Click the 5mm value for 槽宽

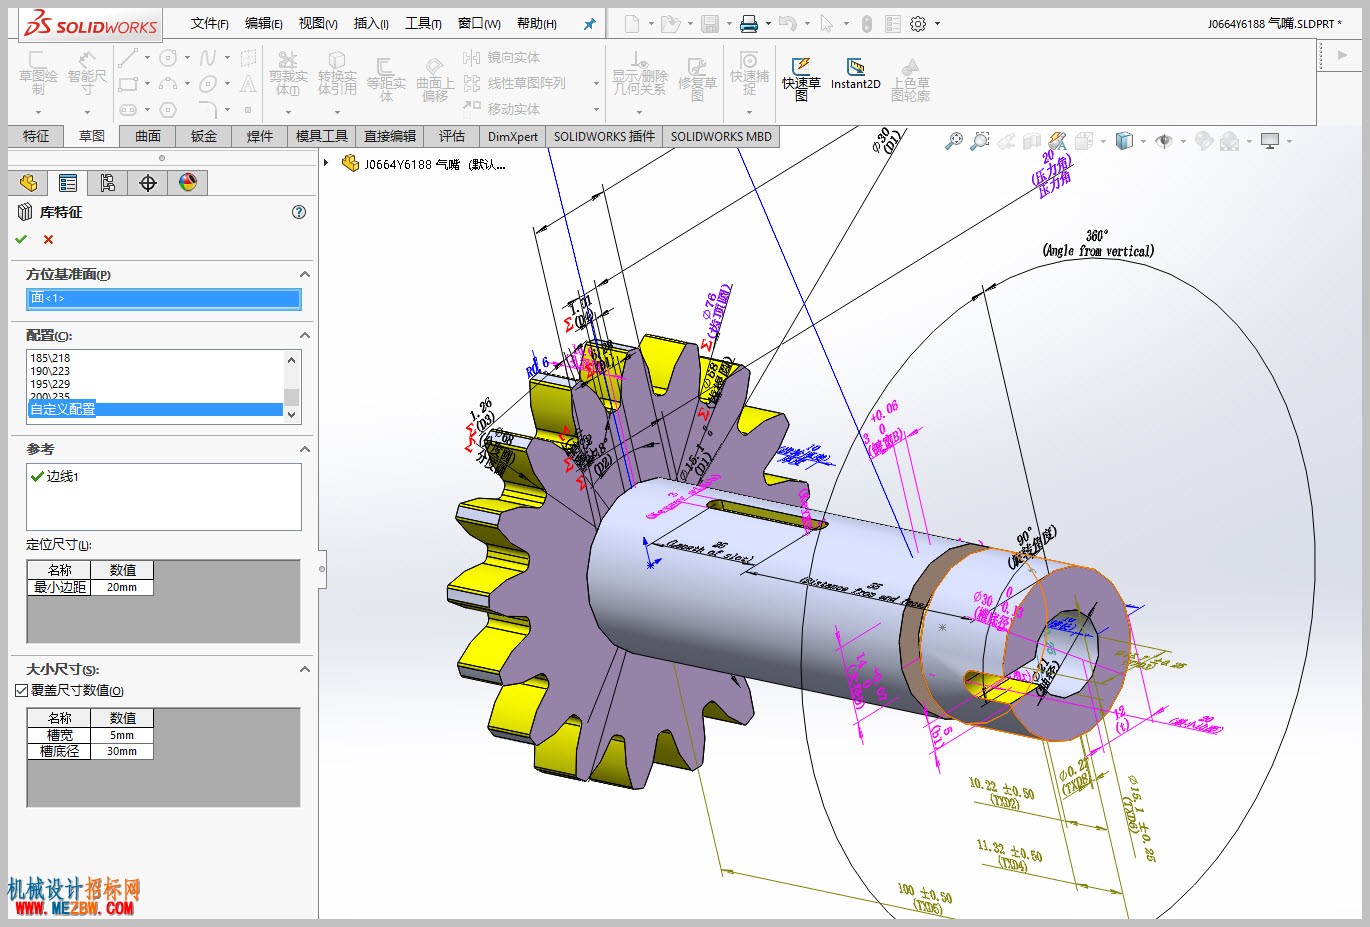pyautogui.click(x=122, y=735)
